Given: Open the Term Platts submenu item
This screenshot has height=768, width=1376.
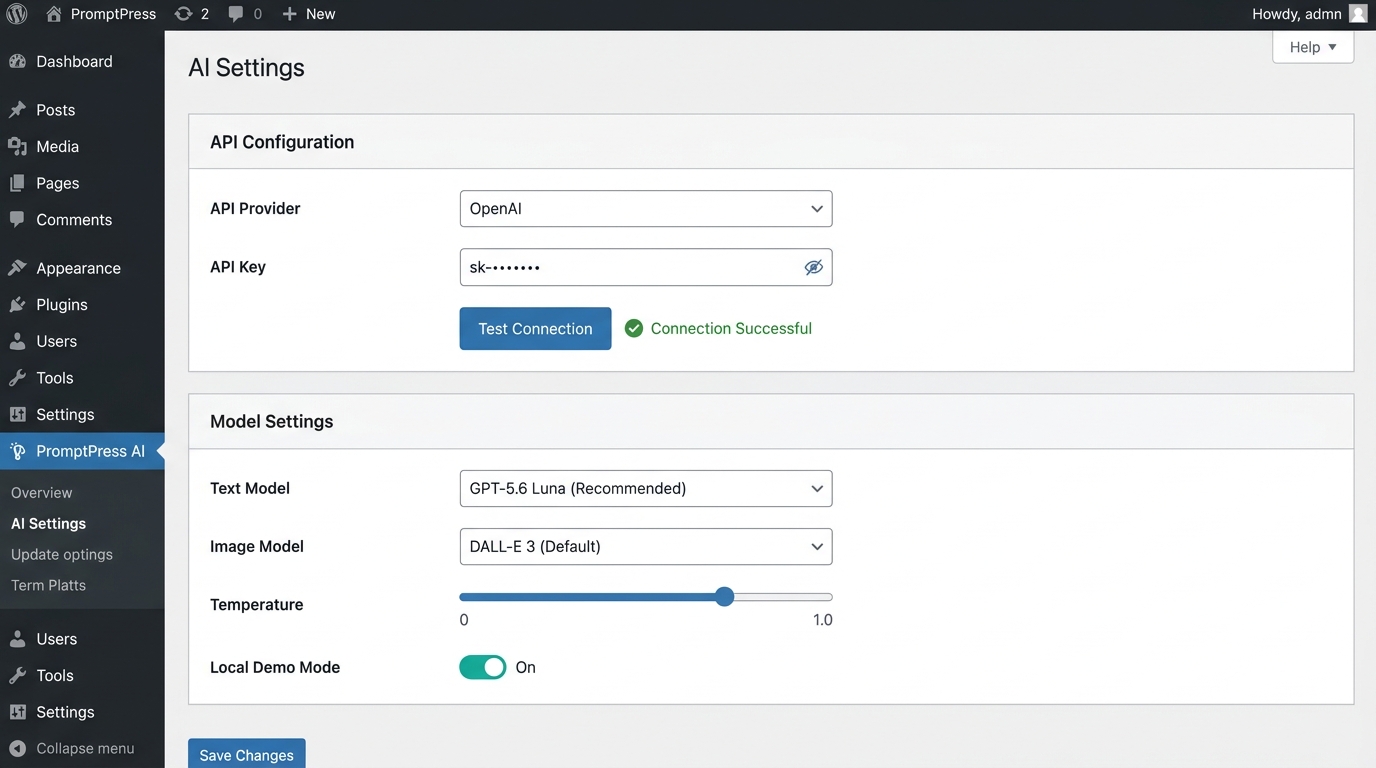Looking at the screenshot, I should coord(49,585).
